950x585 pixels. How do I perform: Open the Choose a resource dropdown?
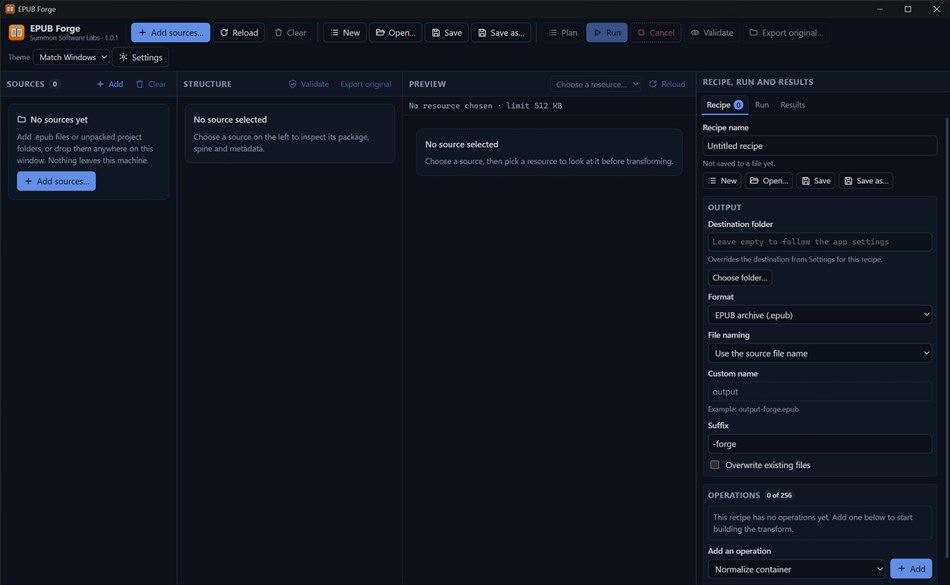click(x=596, y=84)
